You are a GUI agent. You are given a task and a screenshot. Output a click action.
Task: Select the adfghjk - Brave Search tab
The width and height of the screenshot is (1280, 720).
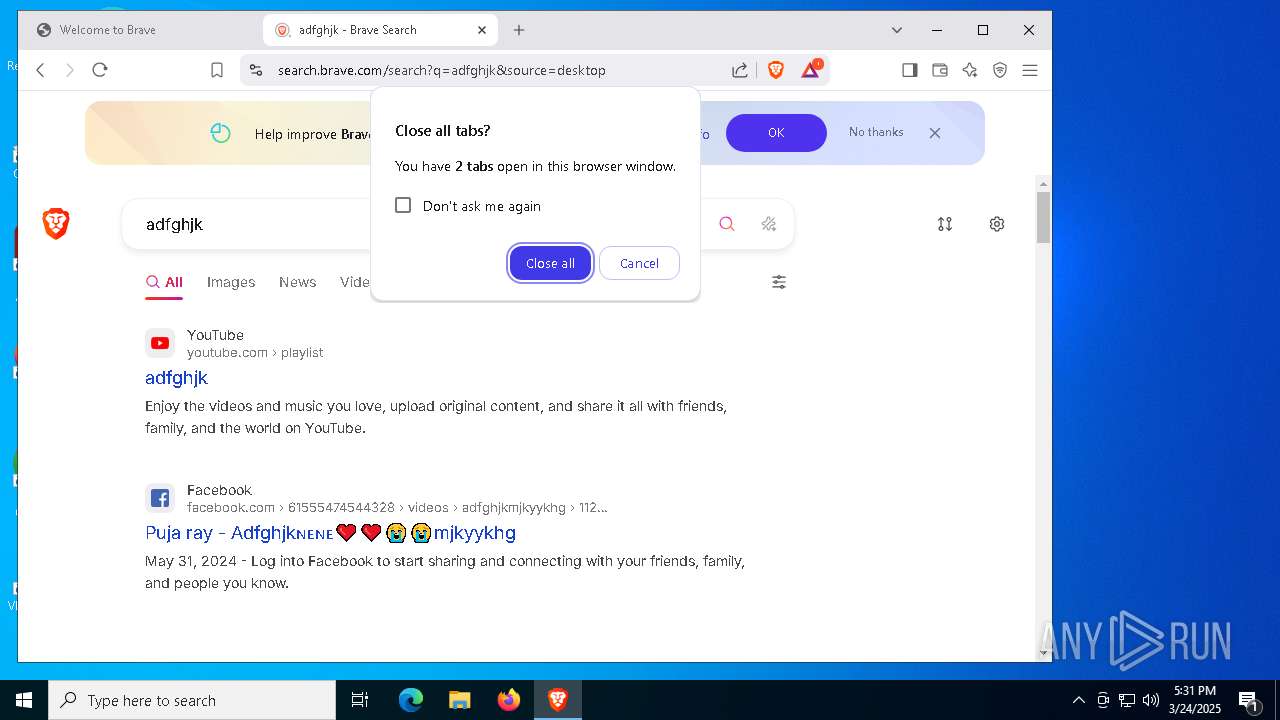[380, 30]
